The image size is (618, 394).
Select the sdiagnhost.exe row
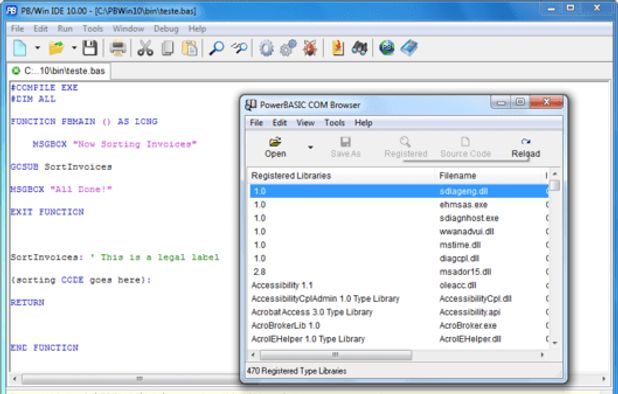point(399,218)
